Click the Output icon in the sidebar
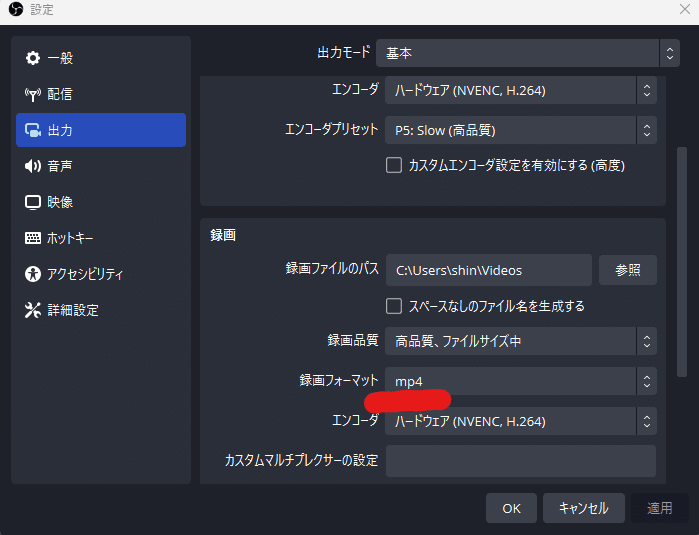699x535 pixels. click(x=33, y=130)
